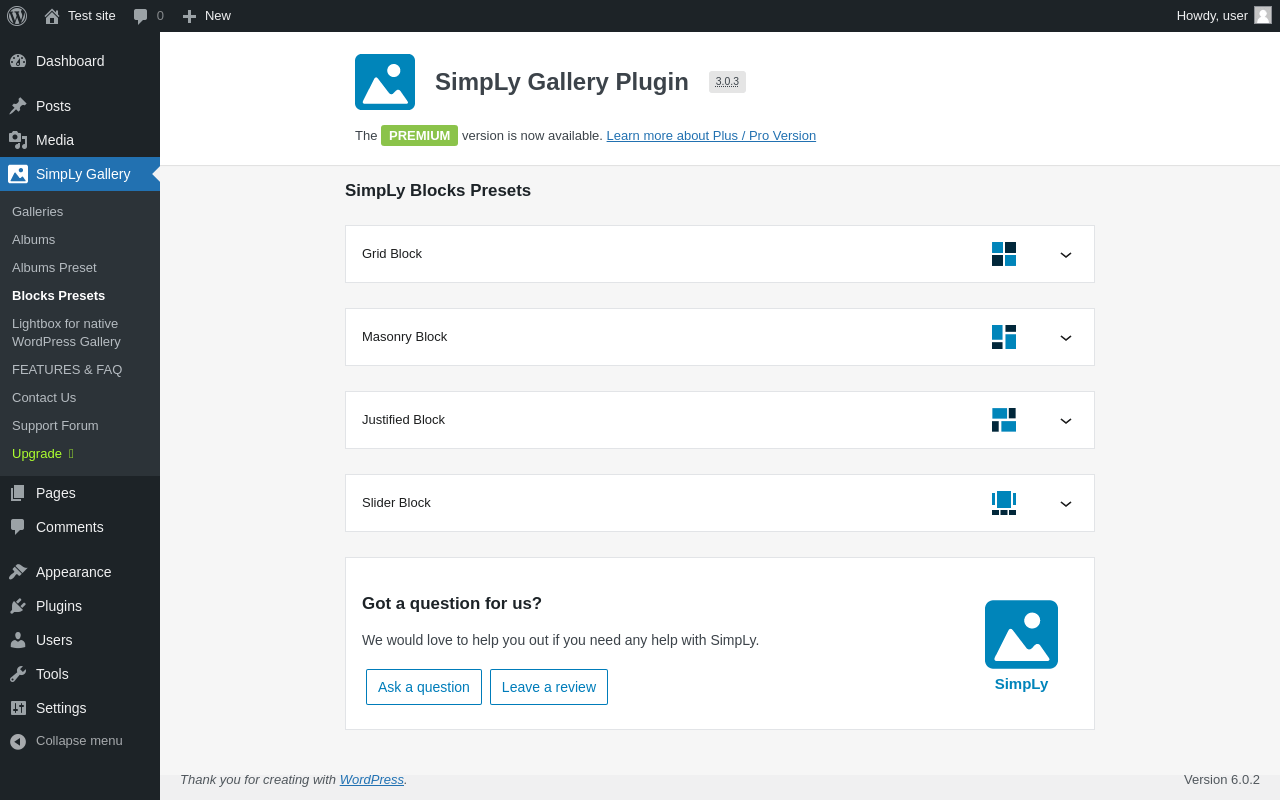The height and width of the screenshot is (800, 1280).
Task: Collapse the admin sidebar menu
Action: pos(78,741)
